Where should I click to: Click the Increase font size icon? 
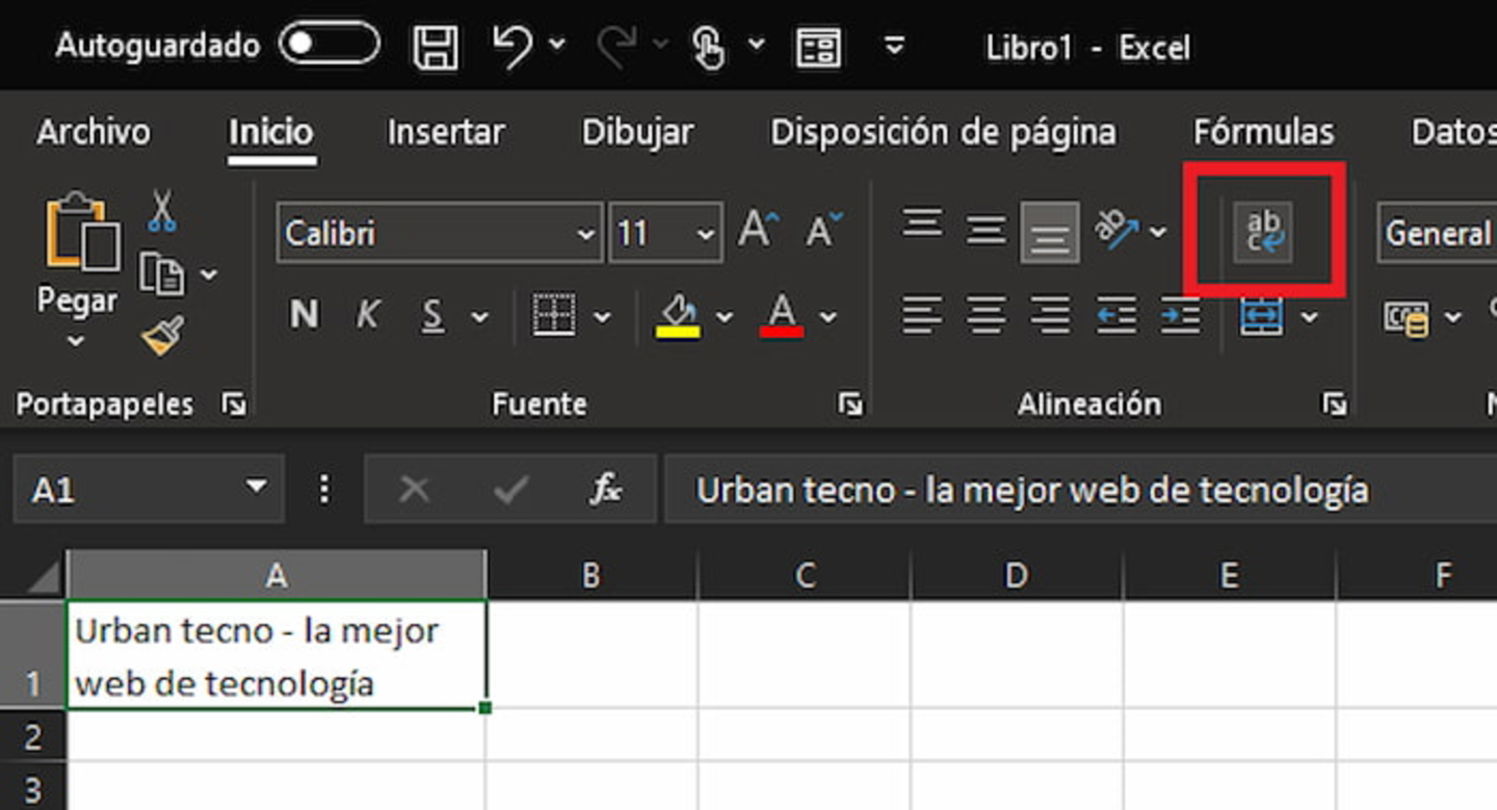[x=759, y=231]
